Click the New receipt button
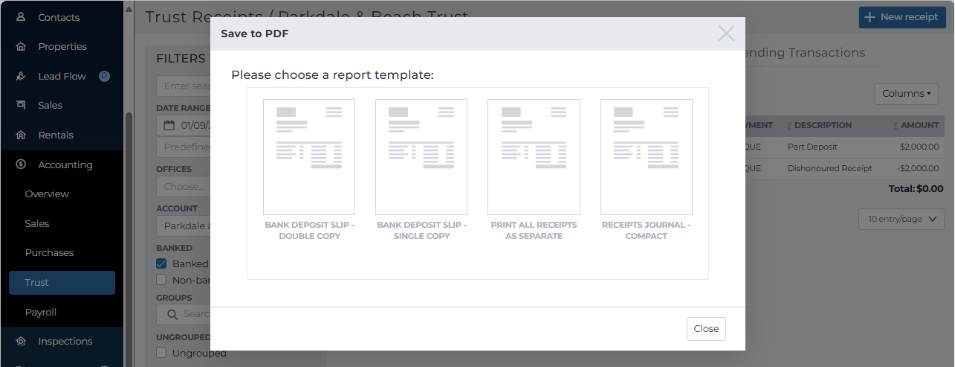This screenshot has width=955, height=367. pyautogui.click(x=902, y=16)
